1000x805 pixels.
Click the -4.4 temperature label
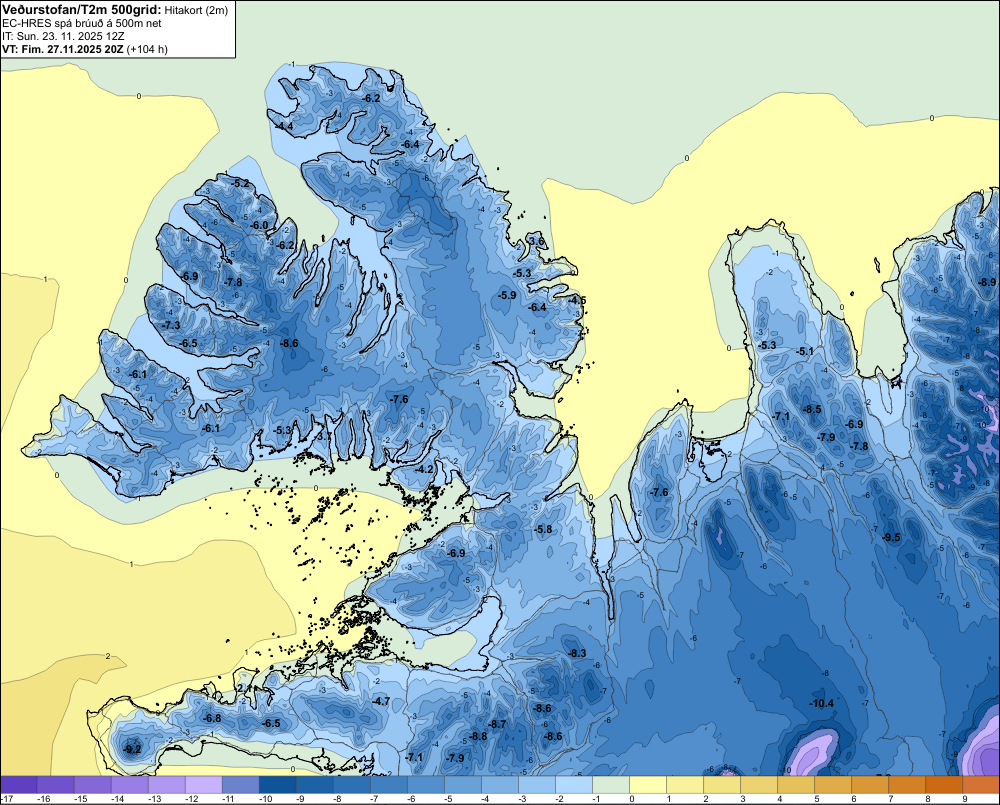(x=284, y=126)
